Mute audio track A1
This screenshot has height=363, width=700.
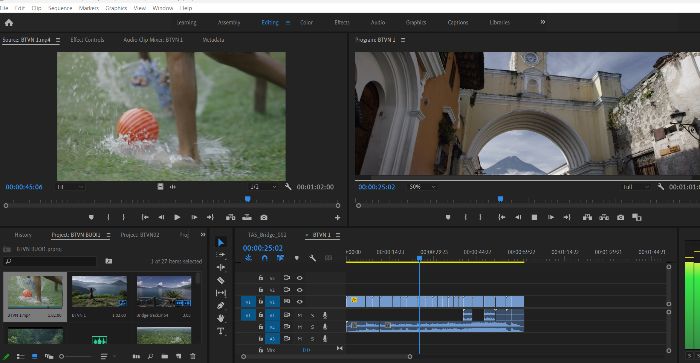tap(300, 315)
